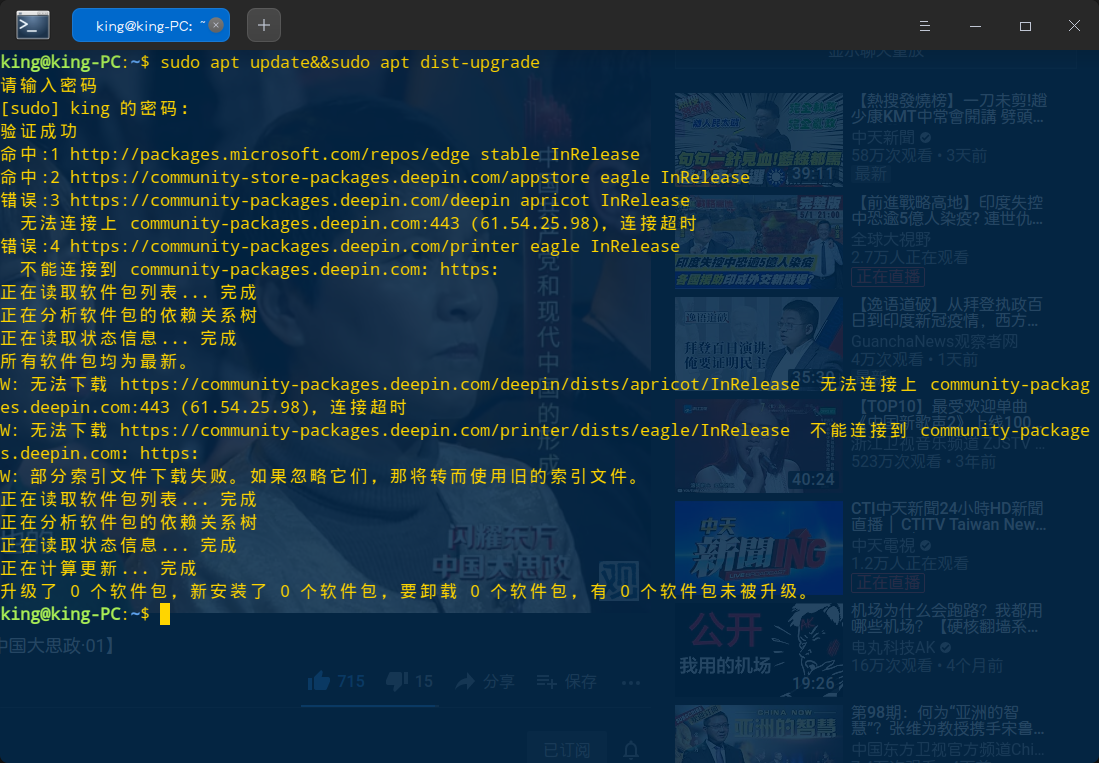Click the like thumbs-up icon showing 715
The image size is (1099, 763).
point(319,681)
